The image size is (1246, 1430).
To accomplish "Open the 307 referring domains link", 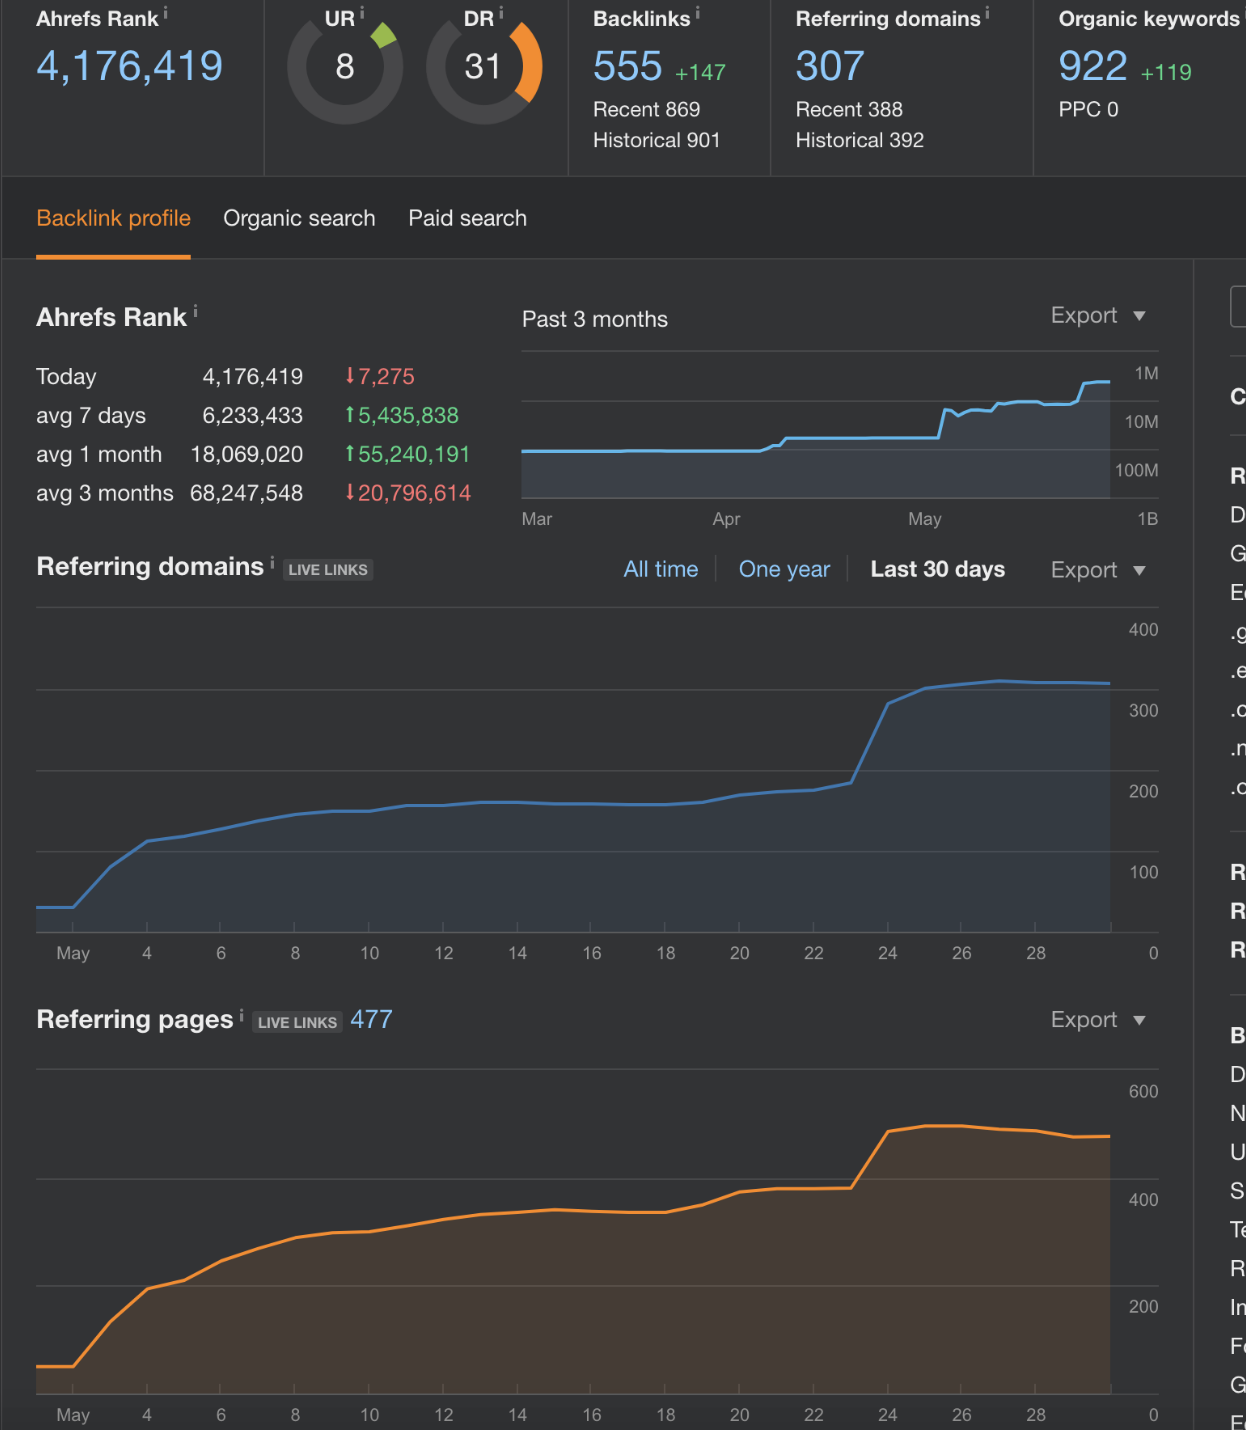I will coord(829,67).
